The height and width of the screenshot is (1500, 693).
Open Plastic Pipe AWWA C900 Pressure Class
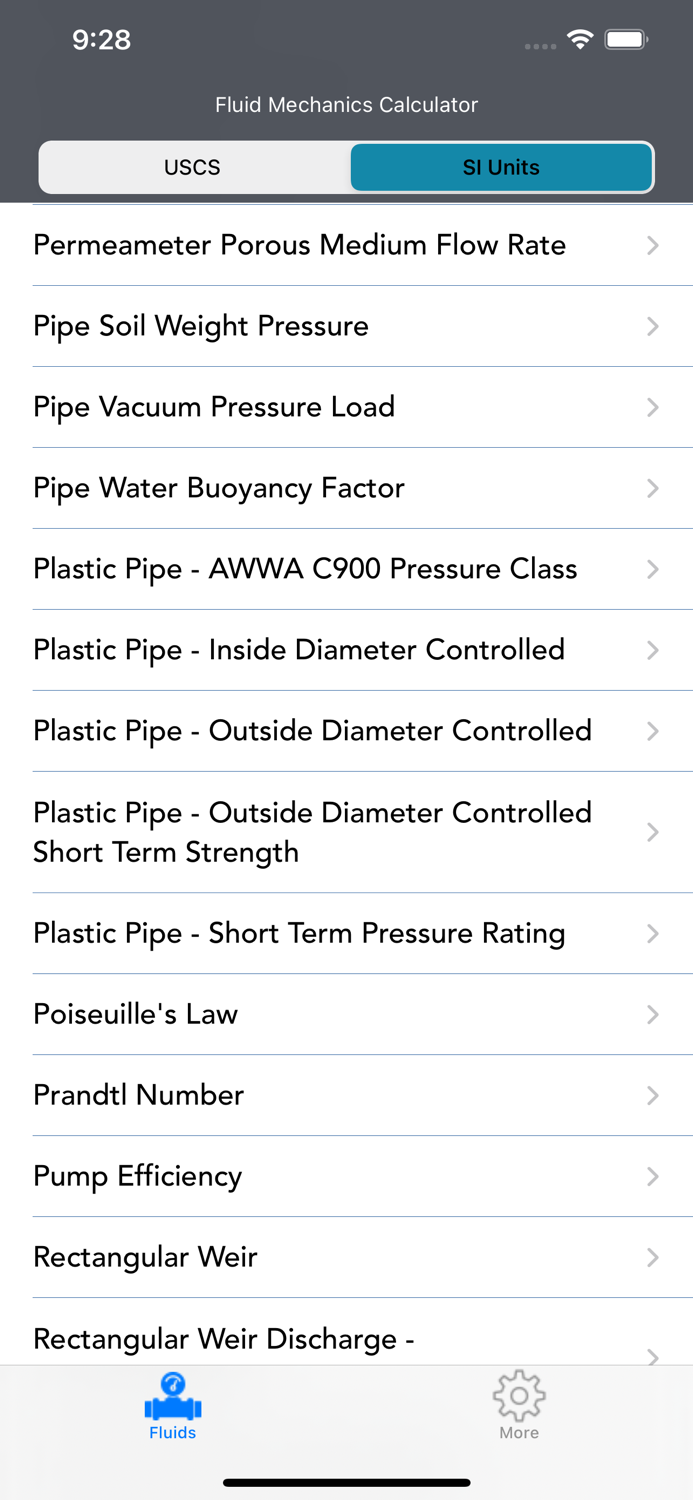click(305, 569)
